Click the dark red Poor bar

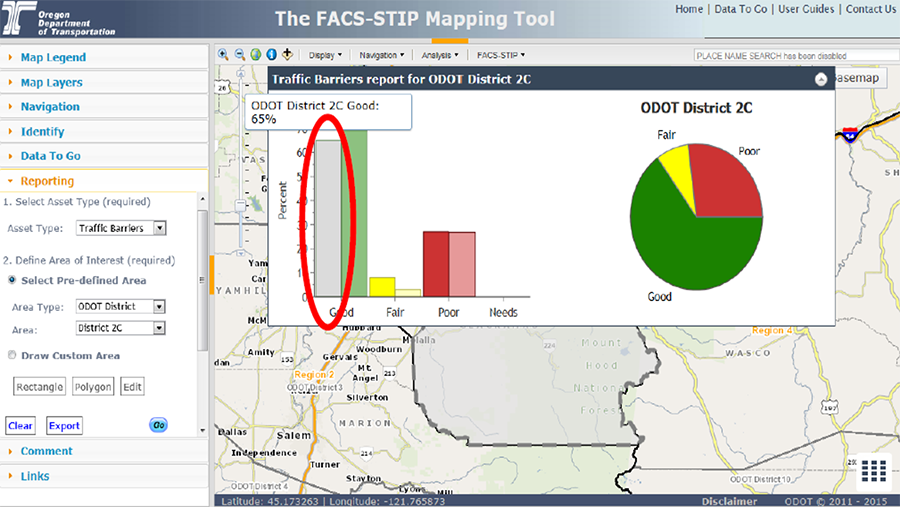pyautogui.click(x=436, y=264)
